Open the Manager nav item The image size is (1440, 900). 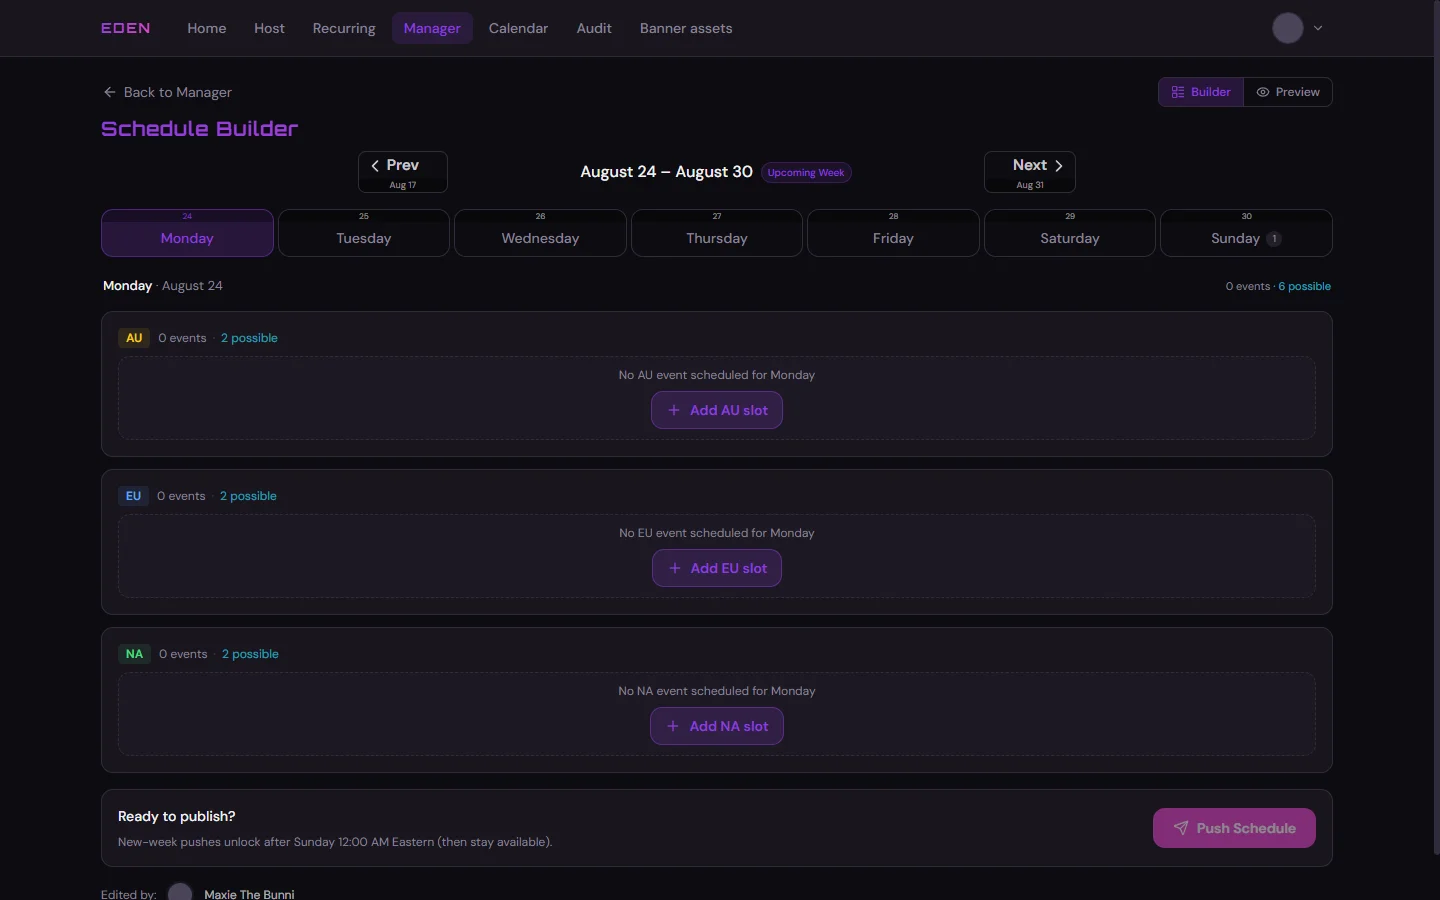[432, 28]
